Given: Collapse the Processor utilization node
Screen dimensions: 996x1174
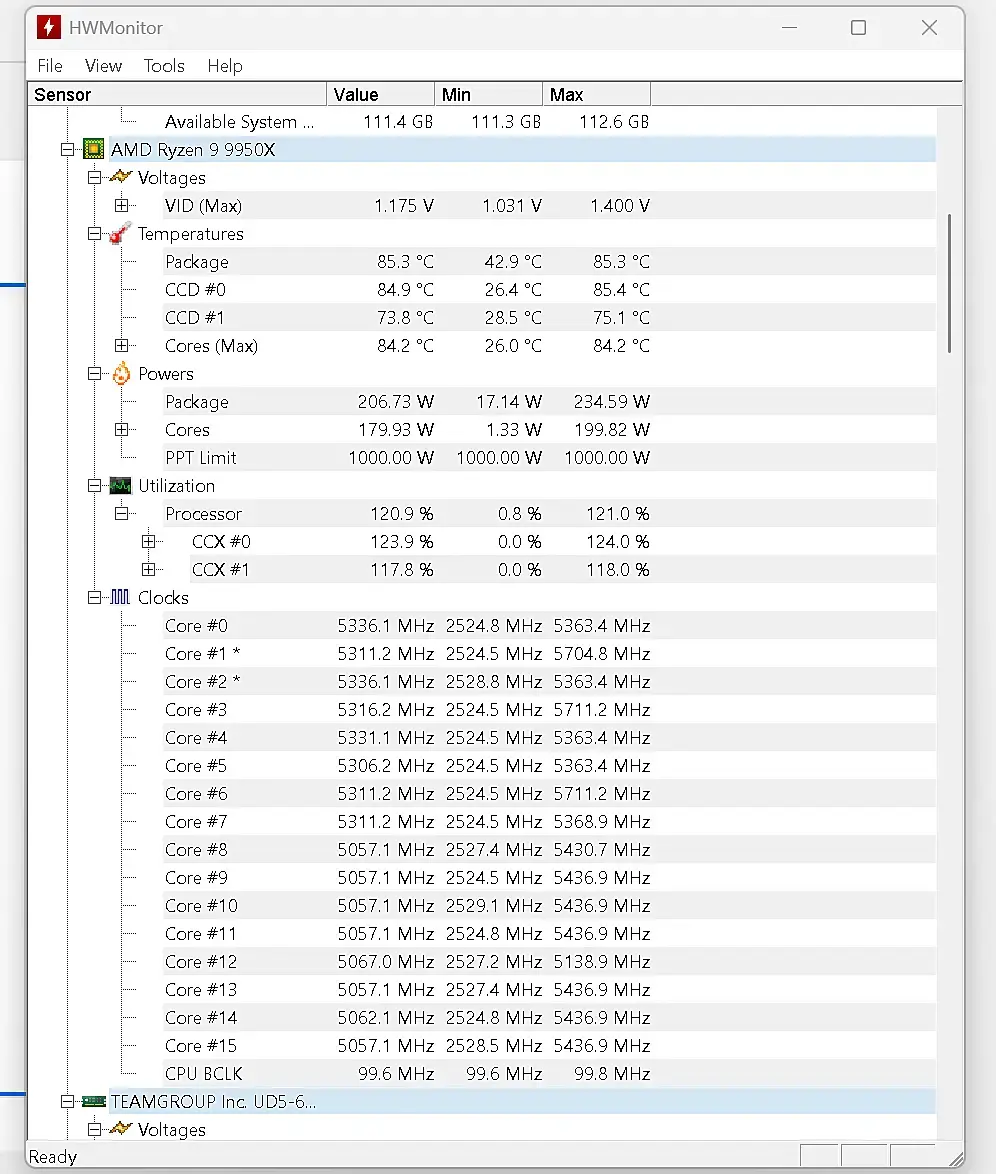Looking at the screenshot, I should click(123, 514).
